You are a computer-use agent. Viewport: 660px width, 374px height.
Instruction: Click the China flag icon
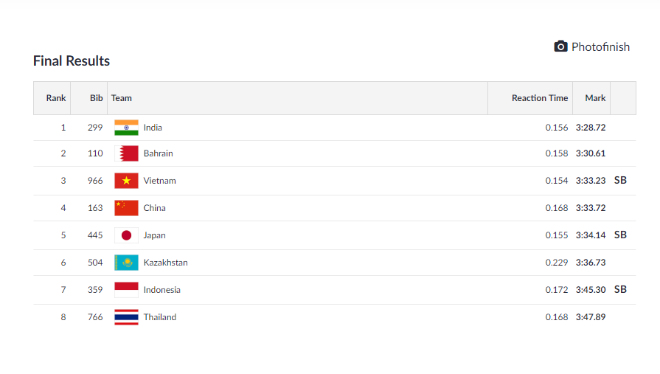pos(126,208)
